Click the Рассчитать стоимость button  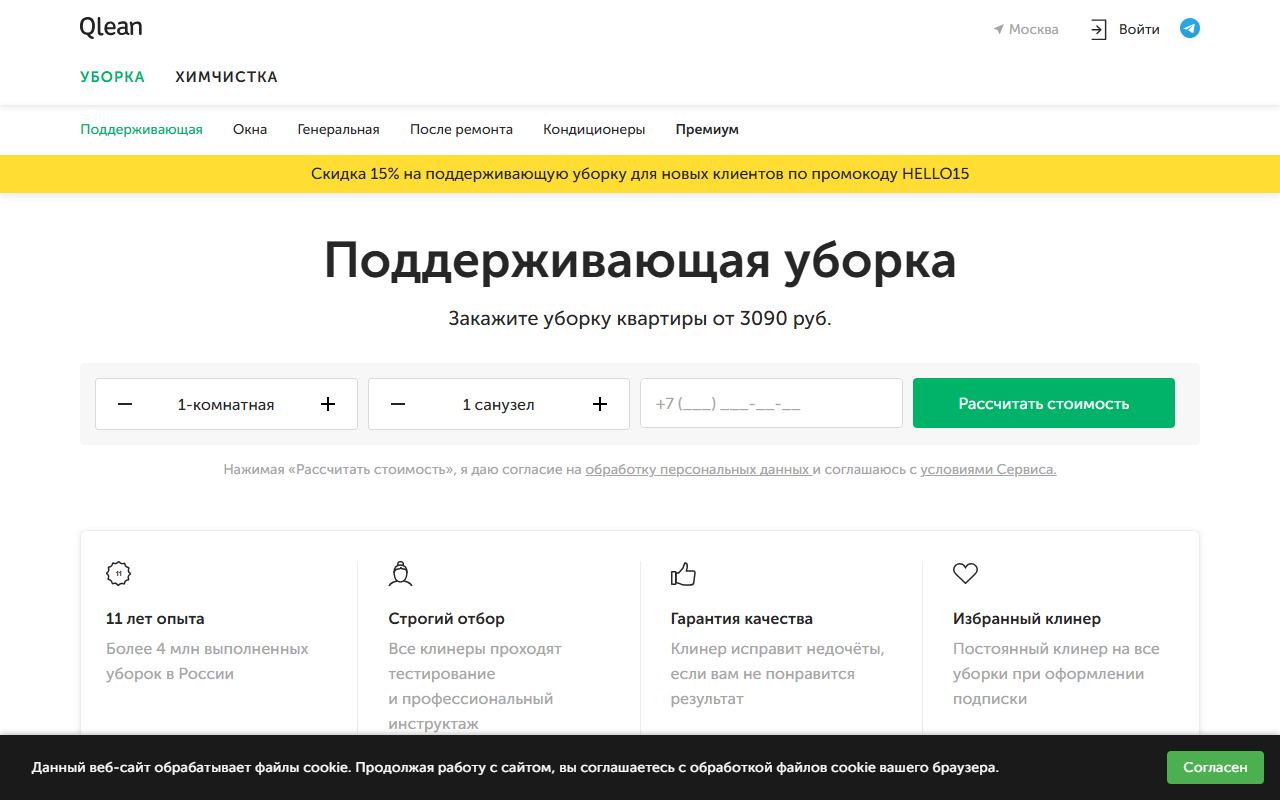1044,404
